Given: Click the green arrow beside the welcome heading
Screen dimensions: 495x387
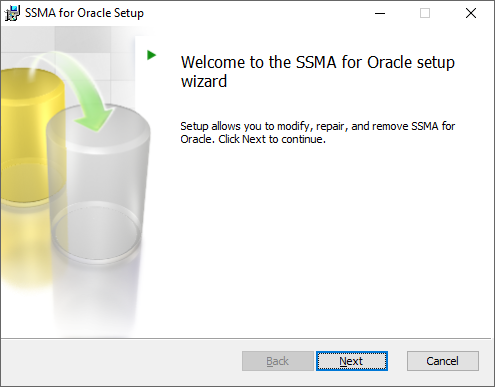Looking at the screenshot, I should [151, 55].
